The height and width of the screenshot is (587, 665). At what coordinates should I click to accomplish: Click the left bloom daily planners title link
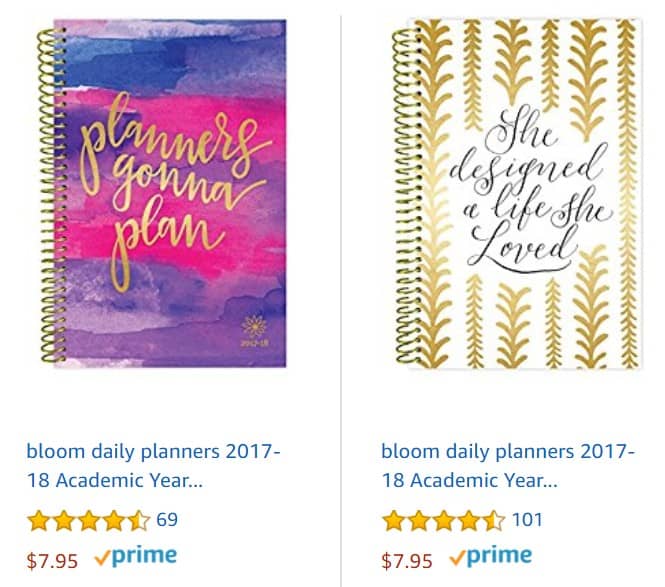(153, 466)
